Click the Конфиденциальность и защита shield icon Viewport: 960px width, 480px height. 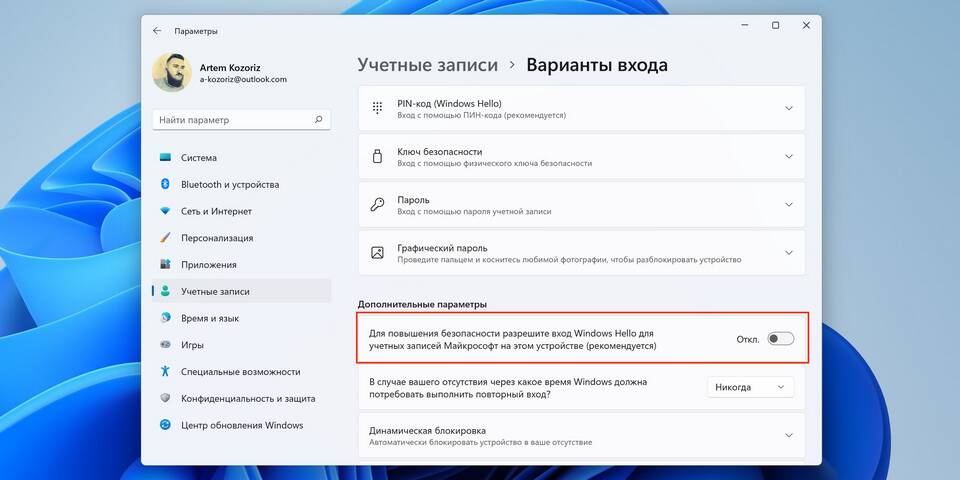[165, 399]
